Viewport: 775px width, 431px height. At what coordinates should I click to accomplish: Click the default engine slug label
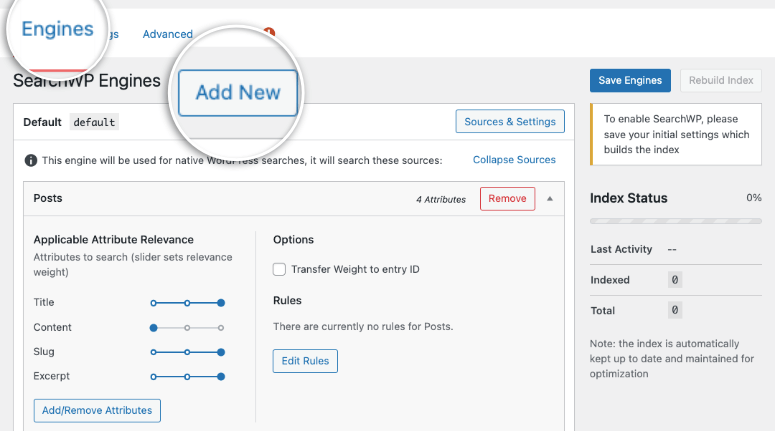[x=94, y=122]
